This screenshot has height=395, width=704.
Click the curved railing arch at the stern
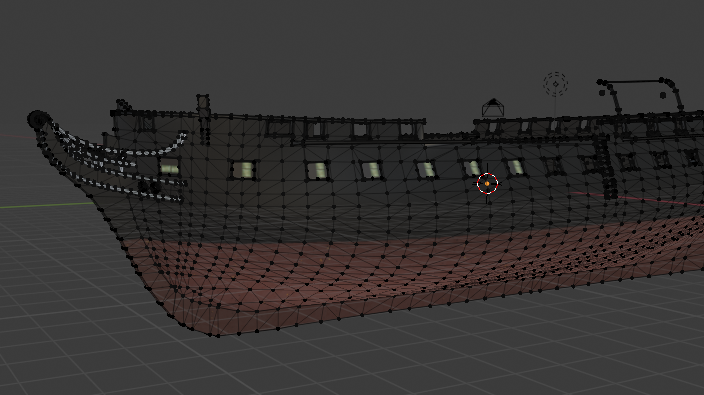641,94
